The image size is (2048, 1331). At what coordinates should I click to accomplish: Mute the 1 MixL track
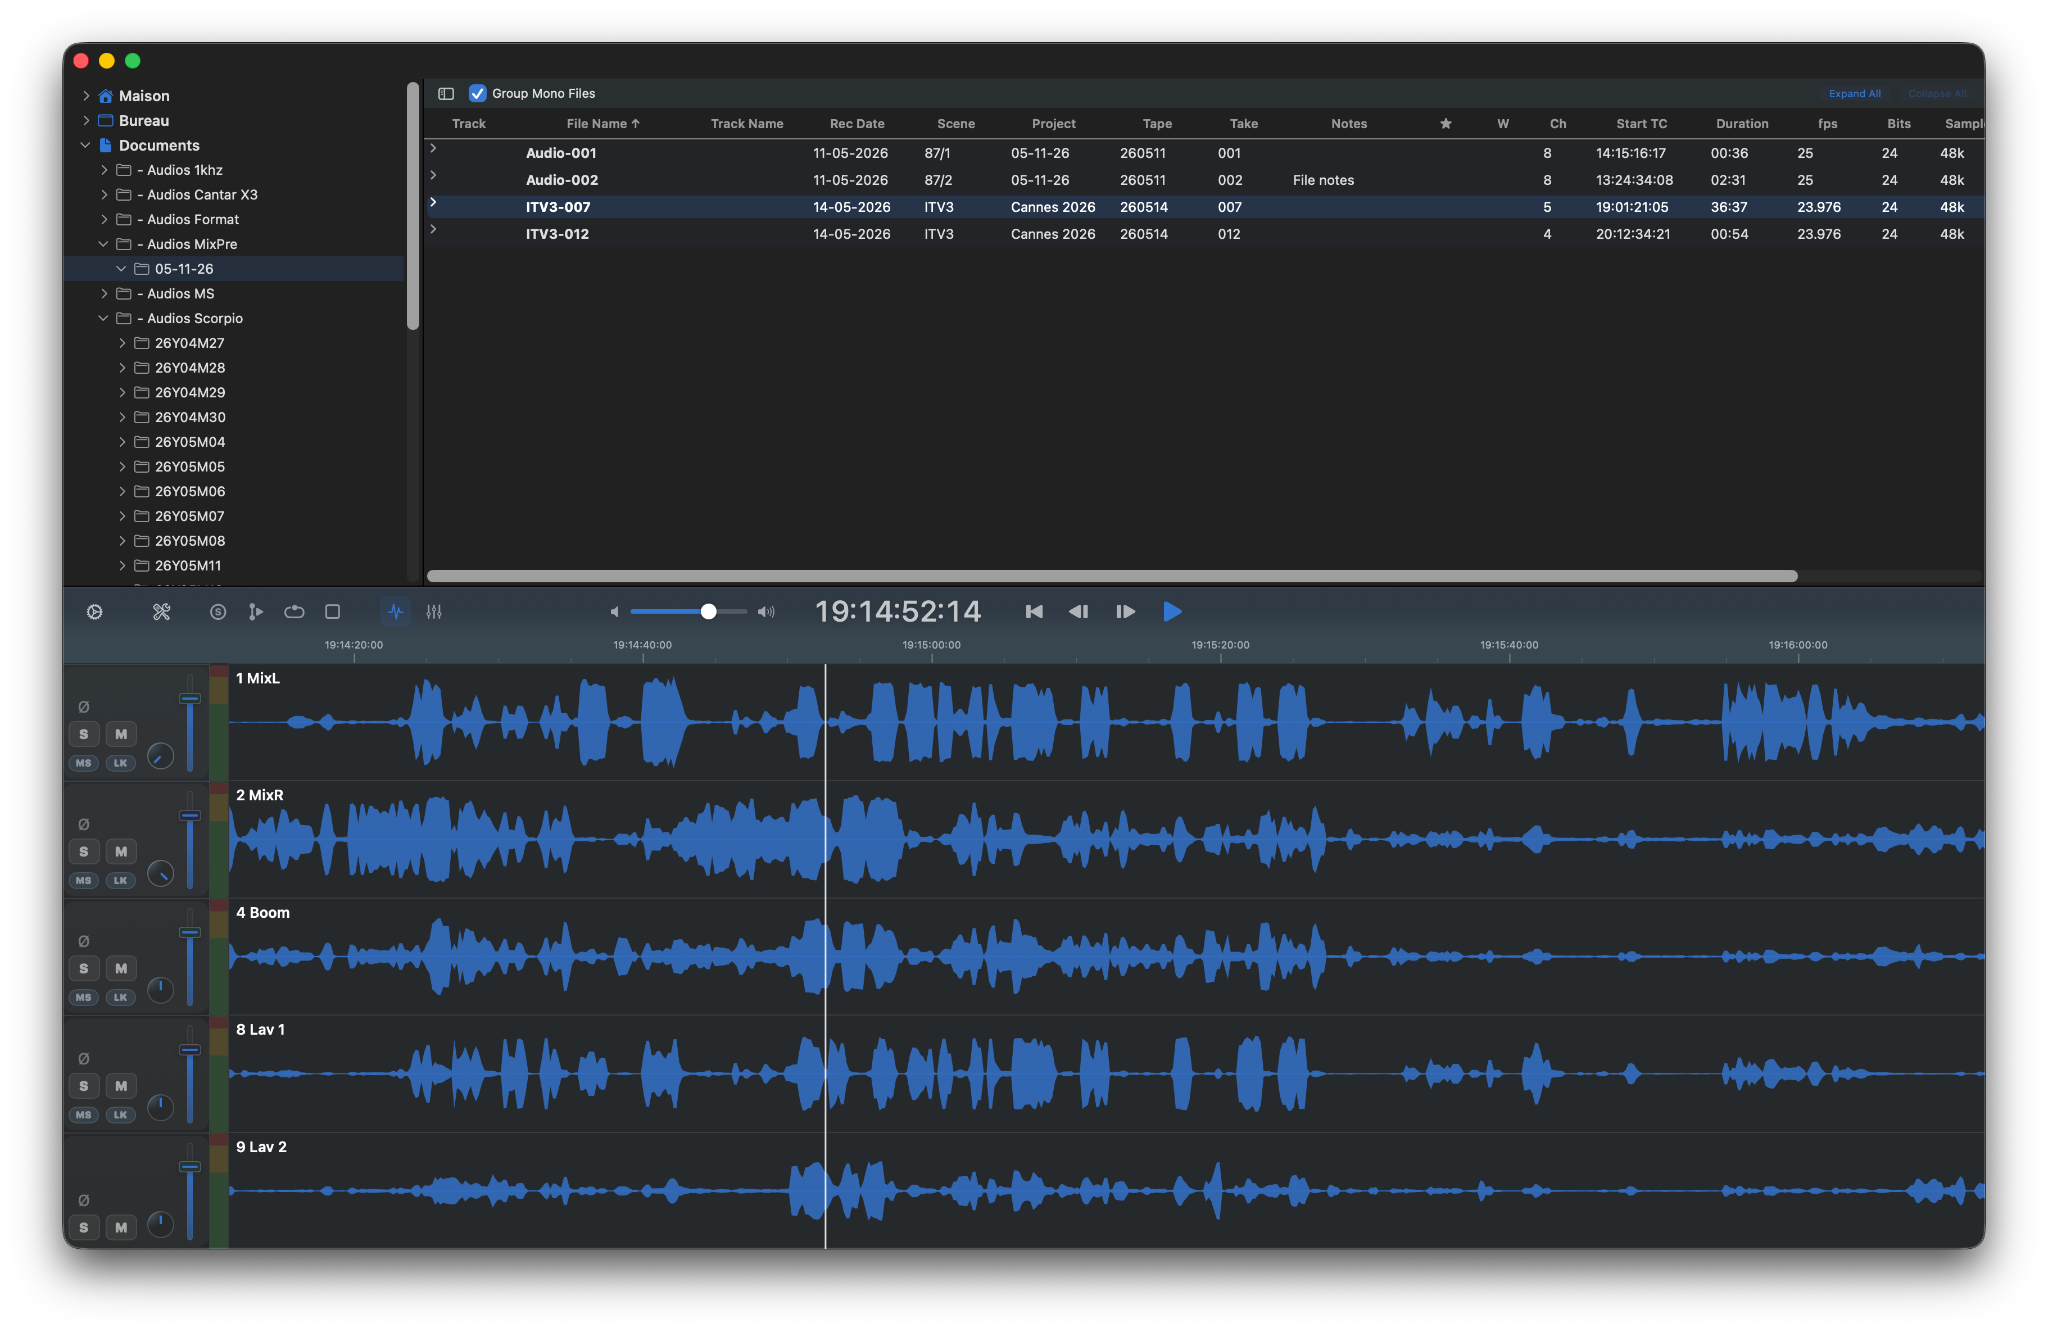click(121, 734)
